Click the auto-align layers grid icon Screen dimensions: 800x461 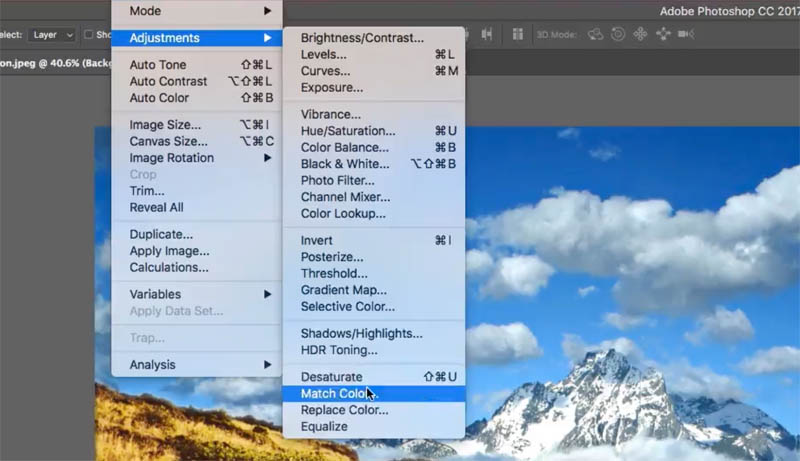tap(517, 34)
